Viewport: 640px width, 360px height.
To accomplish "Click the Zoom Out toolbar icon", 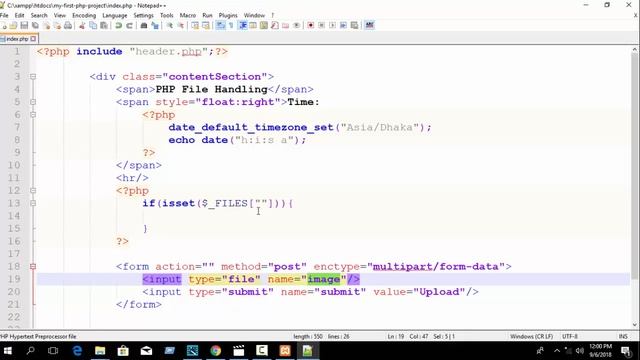I will point(180,25).
